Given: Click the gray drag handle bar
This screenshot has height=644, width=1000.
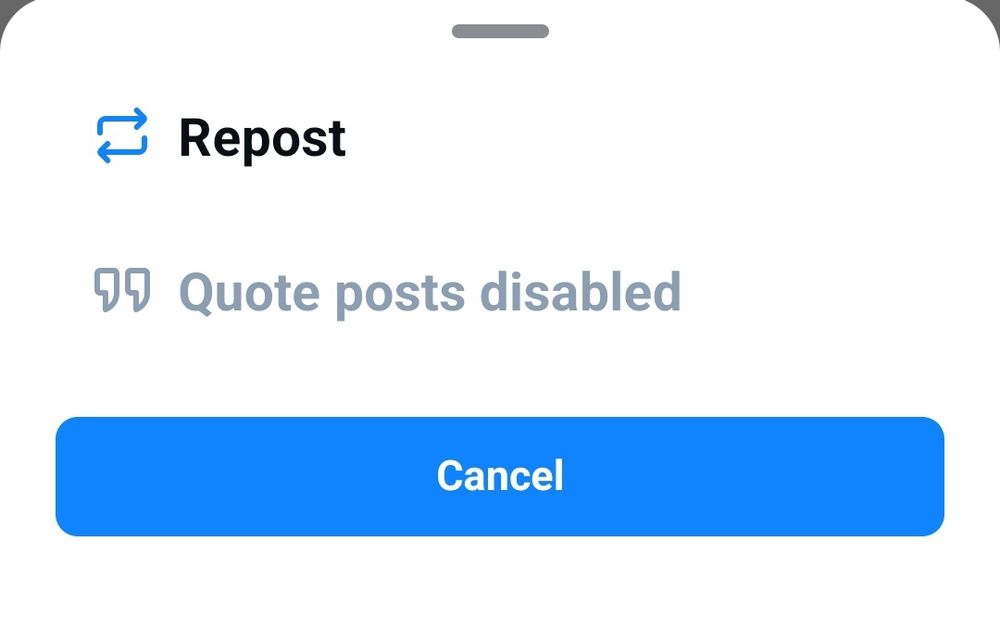Looking at the screenshot, I should tap(500, 31).
